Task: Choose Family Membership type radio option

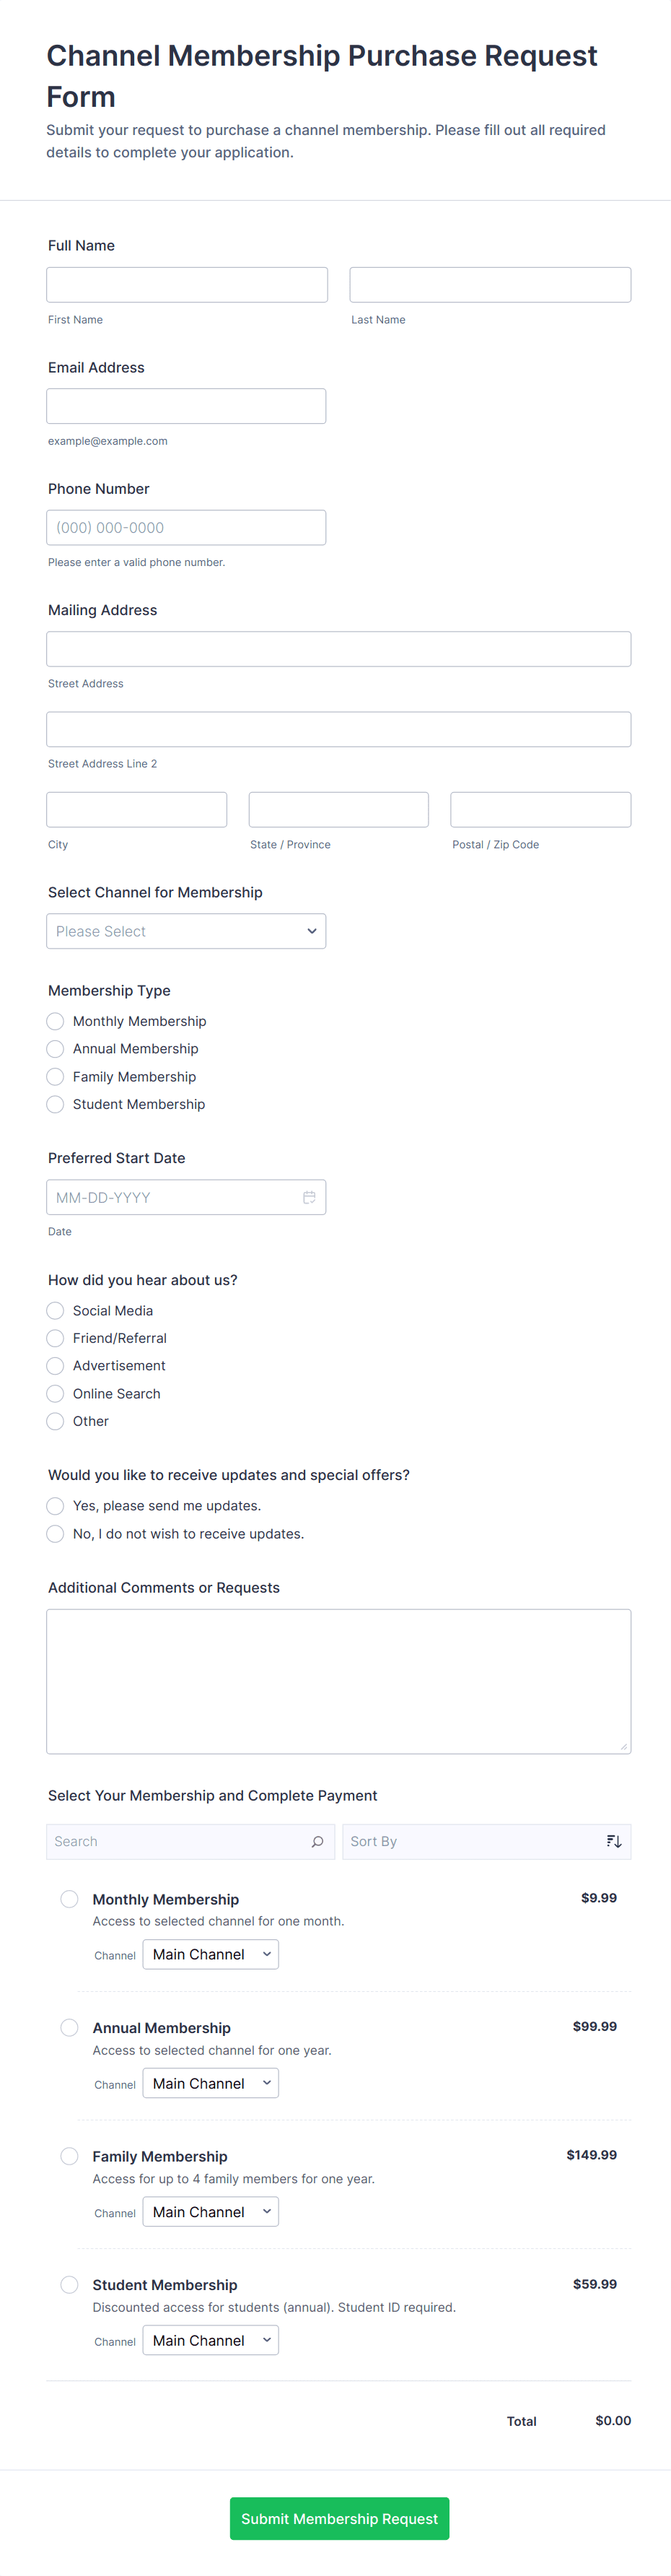Action: [x=56, y=1077]
